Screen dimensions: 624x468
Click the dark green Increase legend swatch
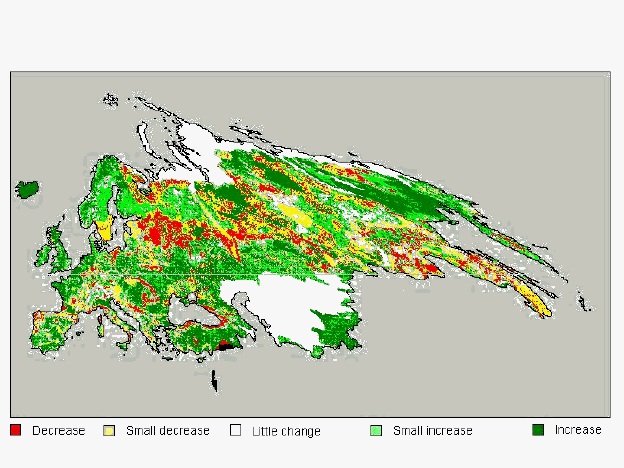pyautogui.click(x=537, y=430)
